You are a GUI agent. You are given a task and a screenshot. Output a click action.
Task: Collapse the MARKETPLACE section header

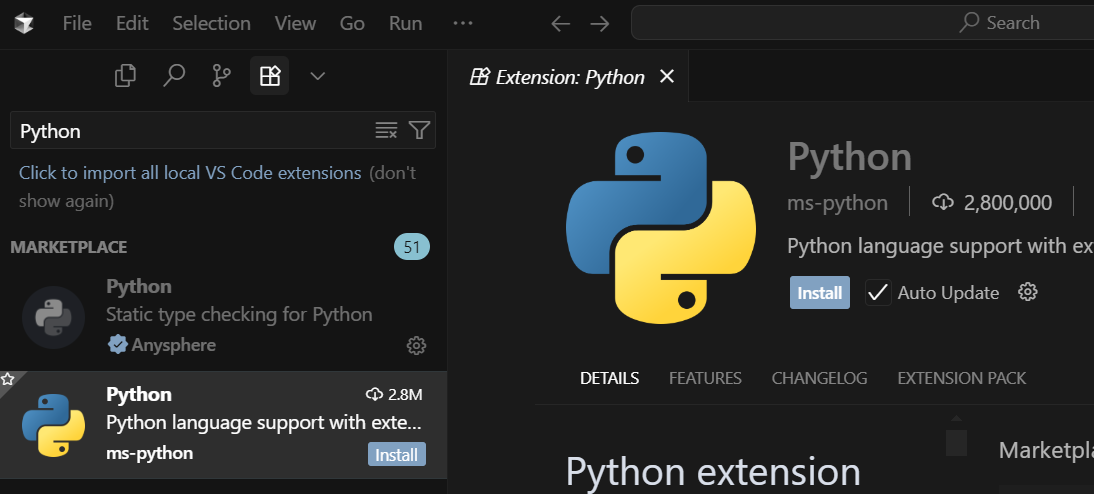click(x=68, y=247)
